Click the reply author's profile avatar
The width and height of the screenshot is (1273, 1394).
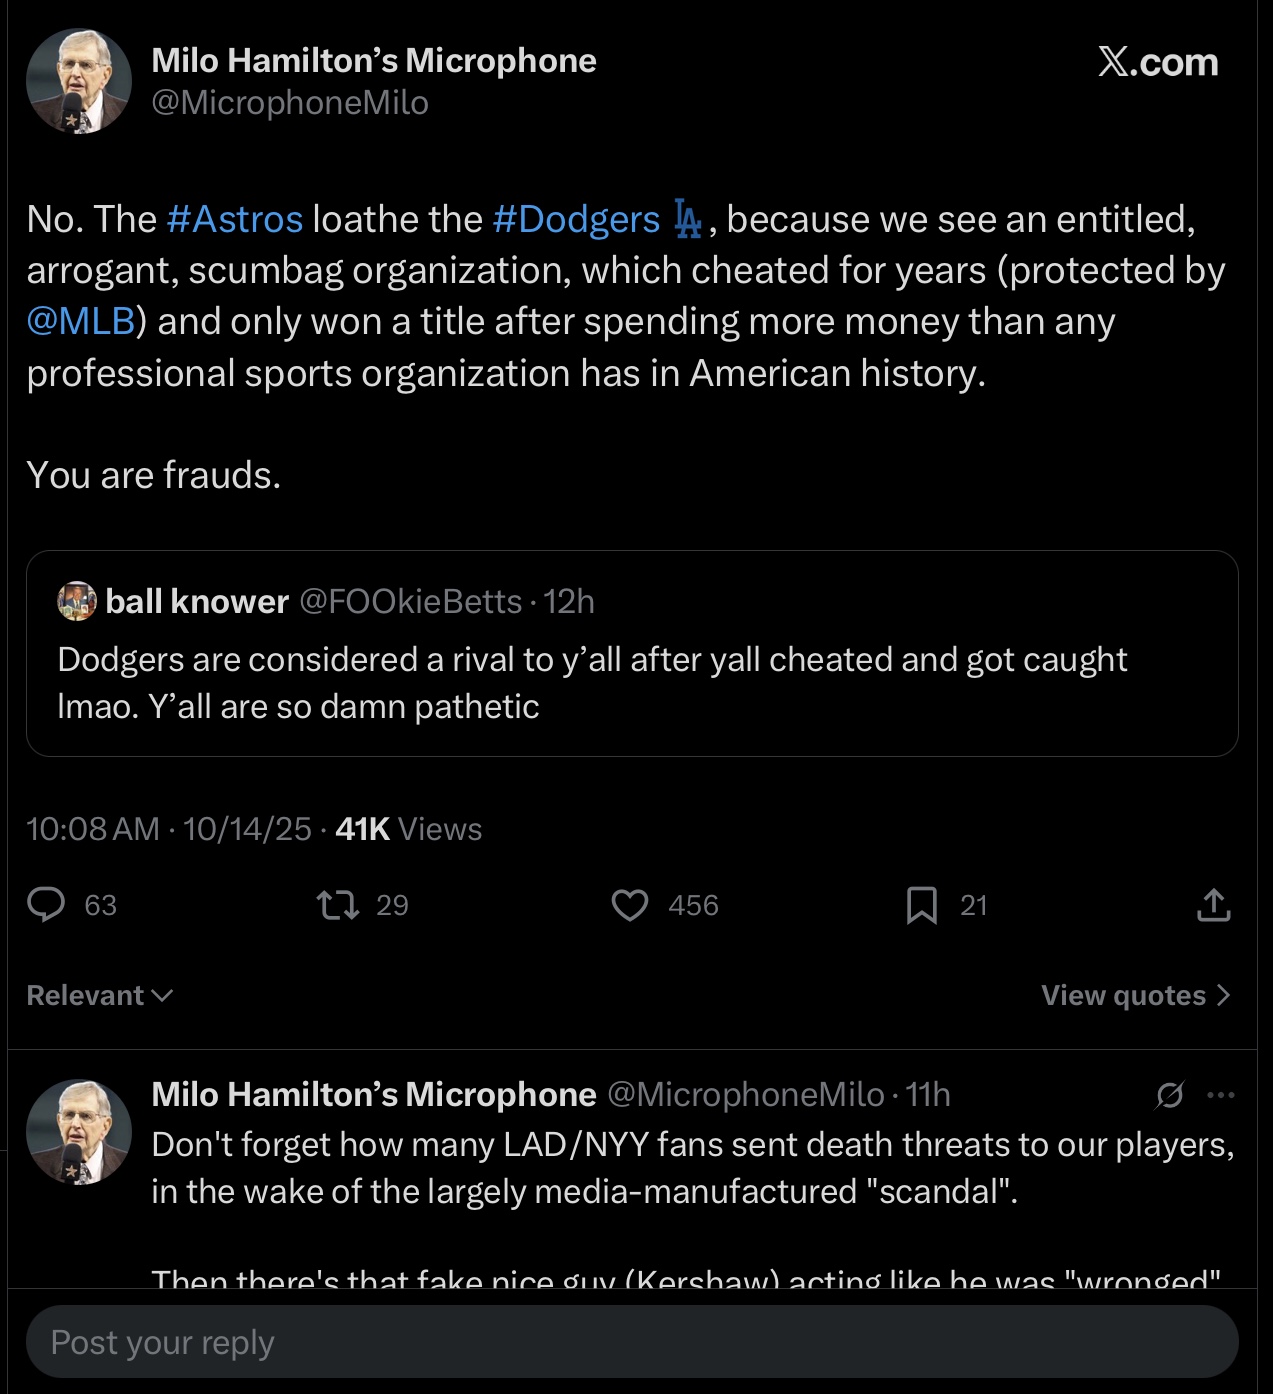79,1132
